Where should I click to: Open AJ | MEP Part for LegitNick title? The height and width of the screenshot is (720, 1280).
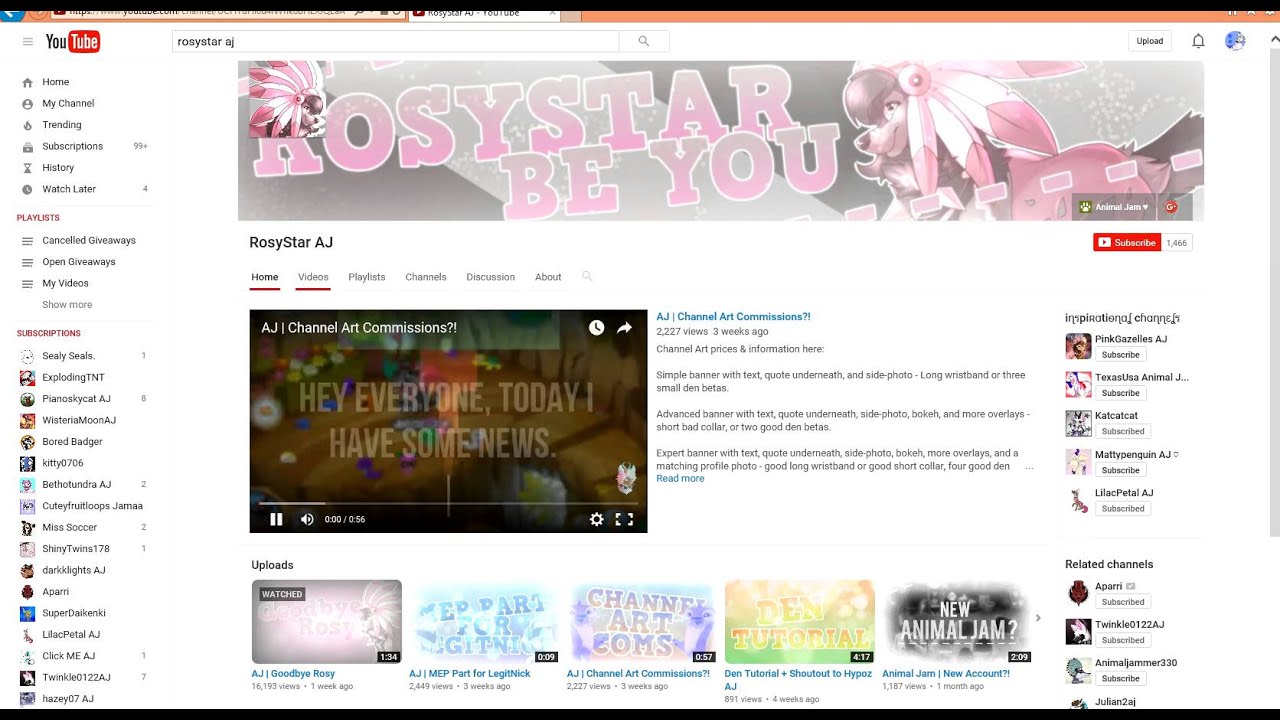(470, 674)
